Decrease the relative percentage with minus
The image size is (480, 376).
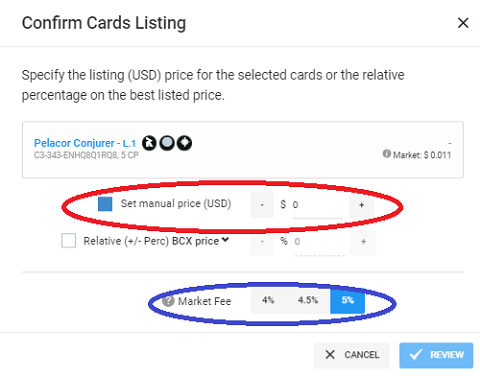pyautogui.click(x=262, y=242)
